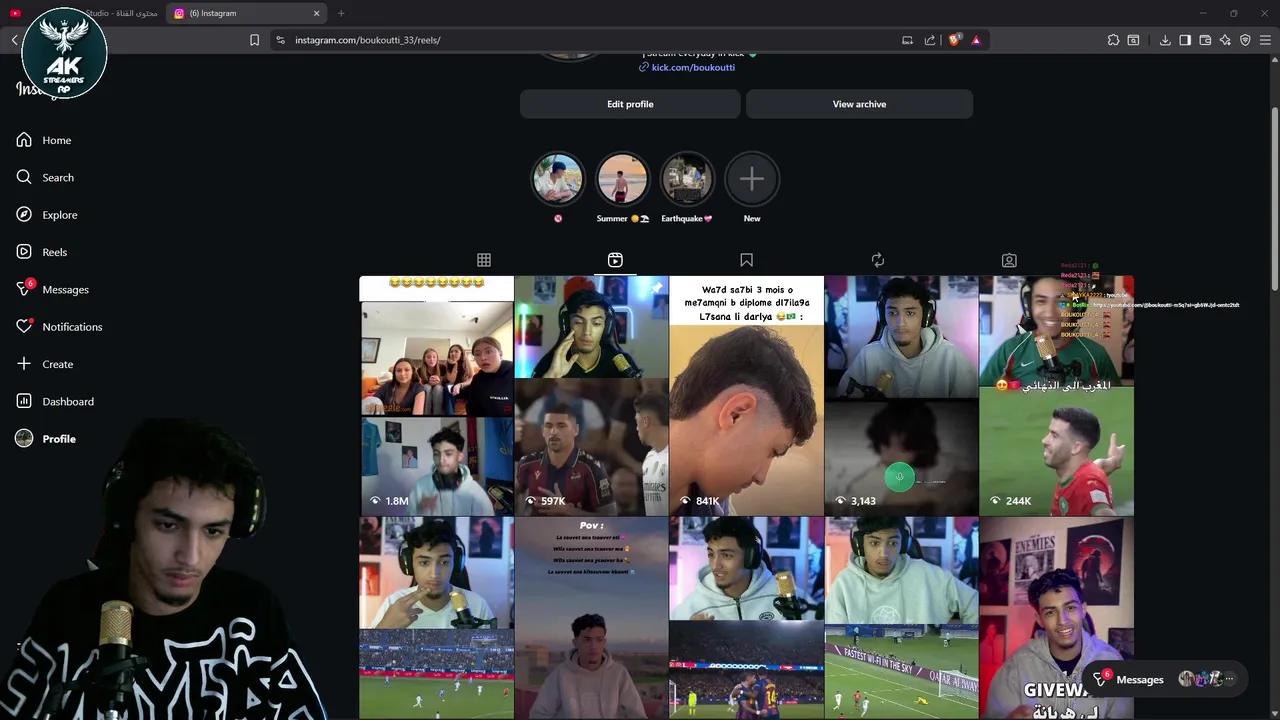Open browser Downloads
Screen dimensions: 1280x720
click(x=1165, y=40)
